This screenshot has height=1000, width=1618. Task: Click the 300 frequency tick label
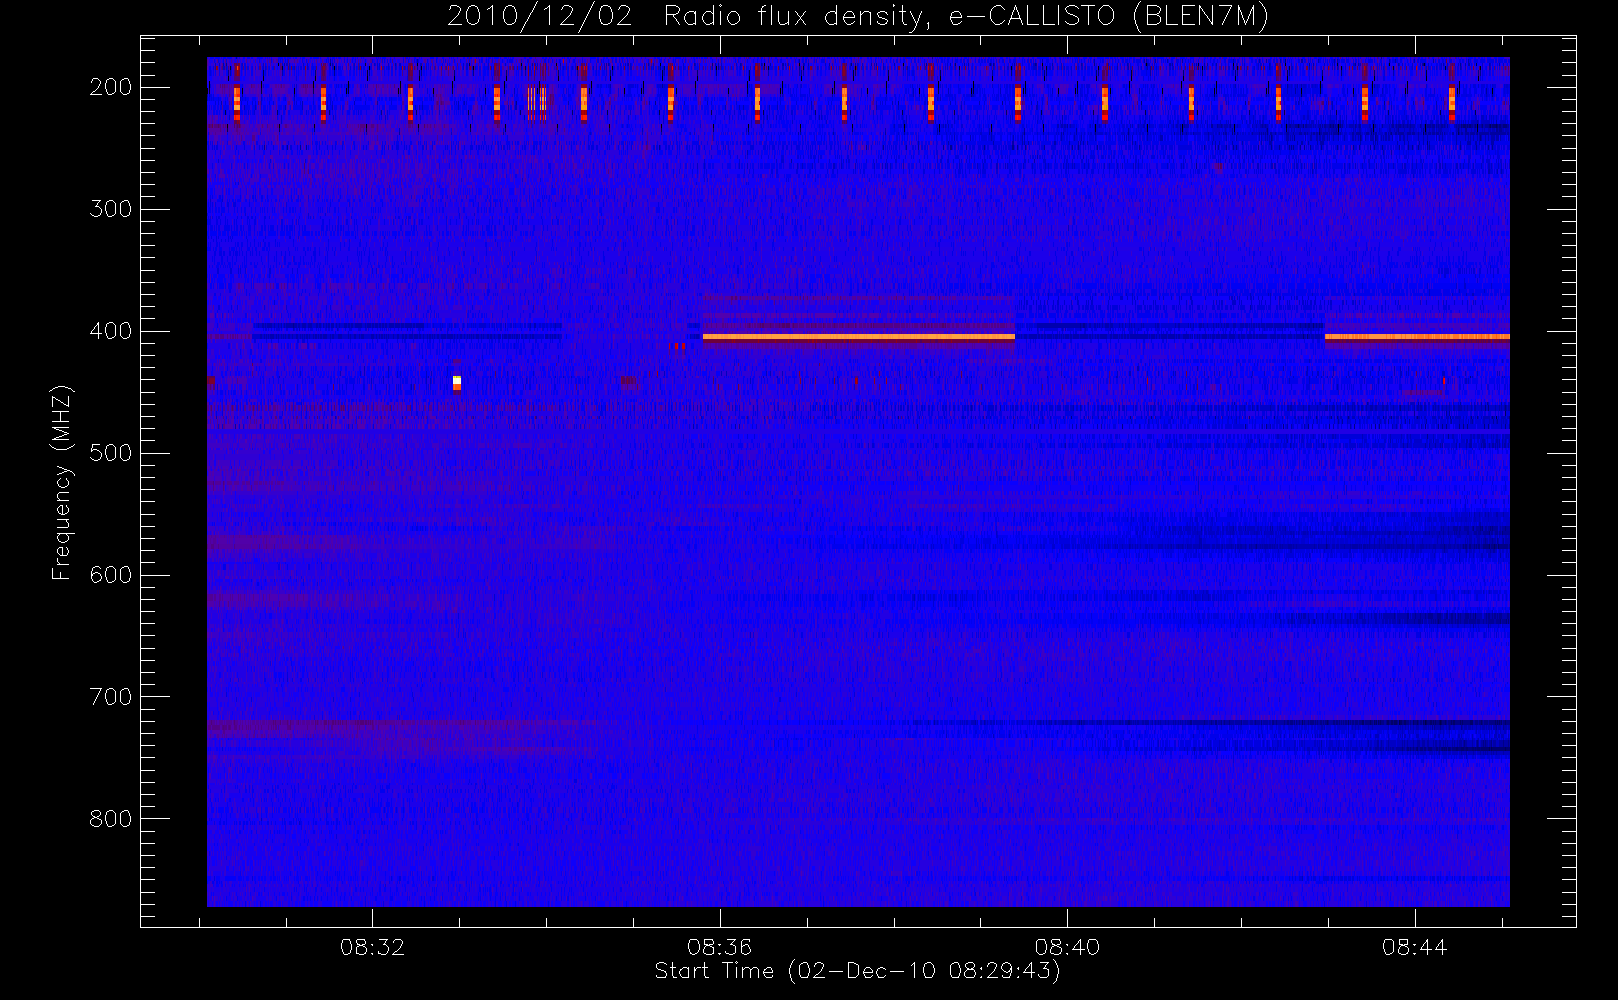pyautogui.click(x=111, y=209)
